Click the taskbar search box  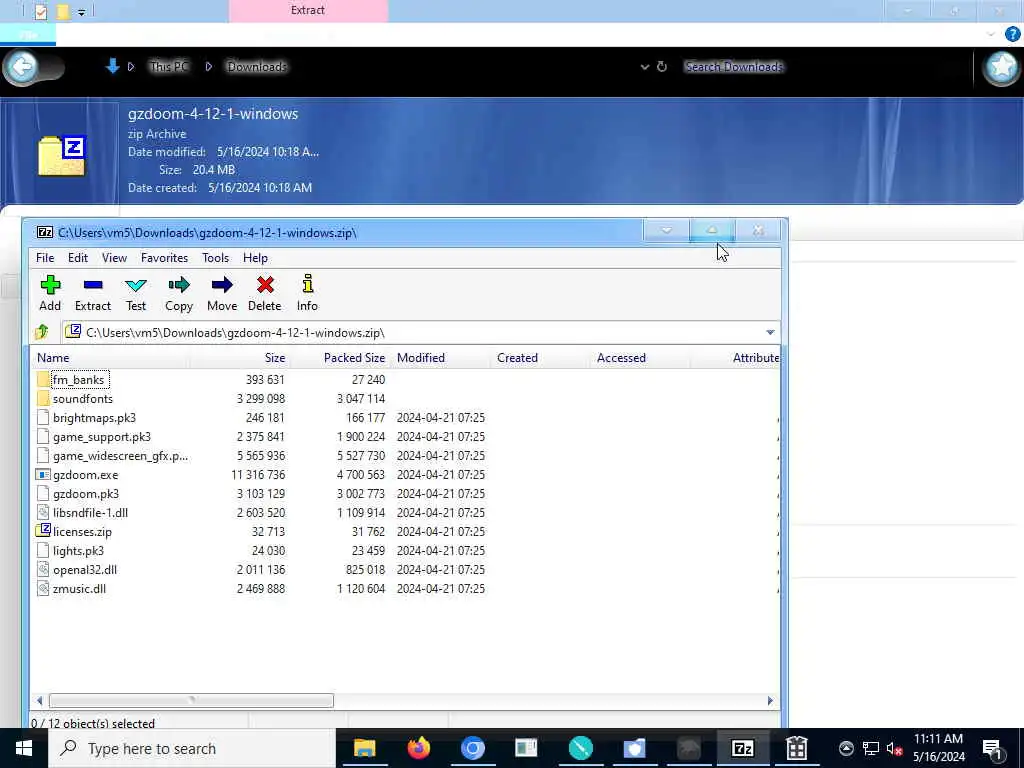coord(193,748)
